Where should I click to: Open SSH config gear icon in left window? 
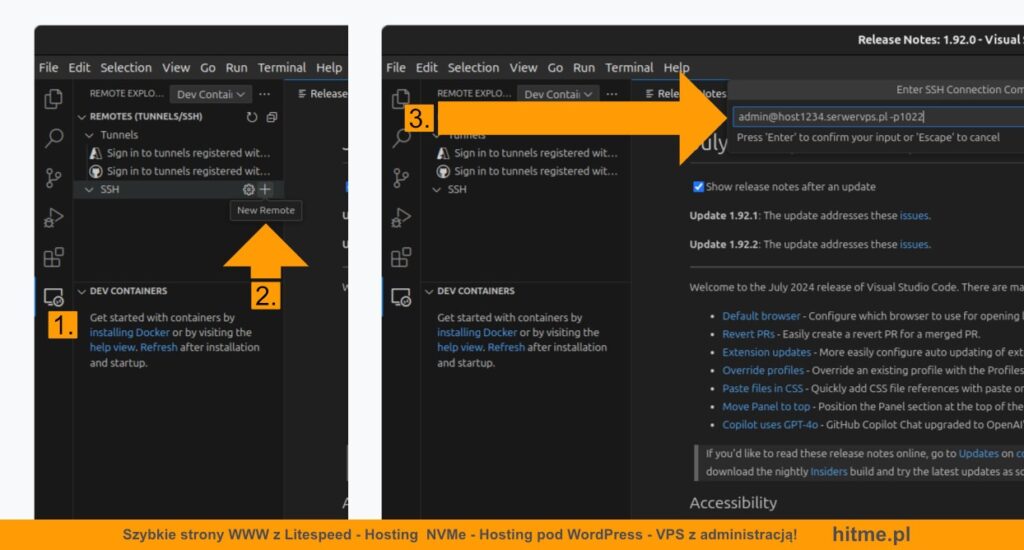[x=248, y=189]
